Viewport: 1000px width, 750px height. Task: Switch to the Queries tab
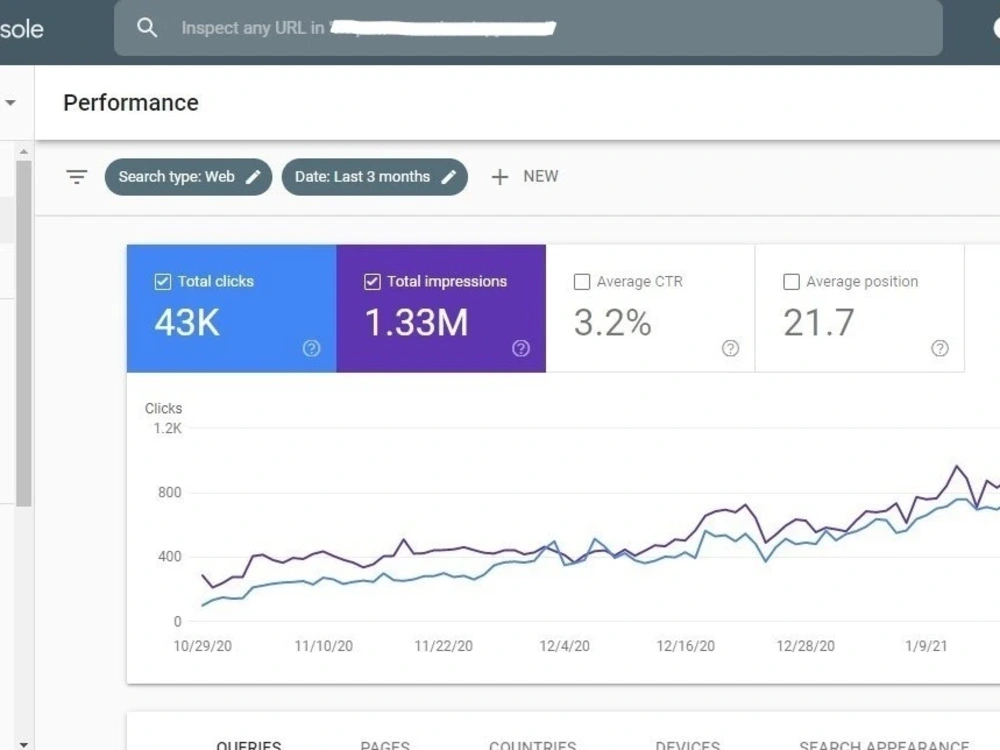[249, 745]
